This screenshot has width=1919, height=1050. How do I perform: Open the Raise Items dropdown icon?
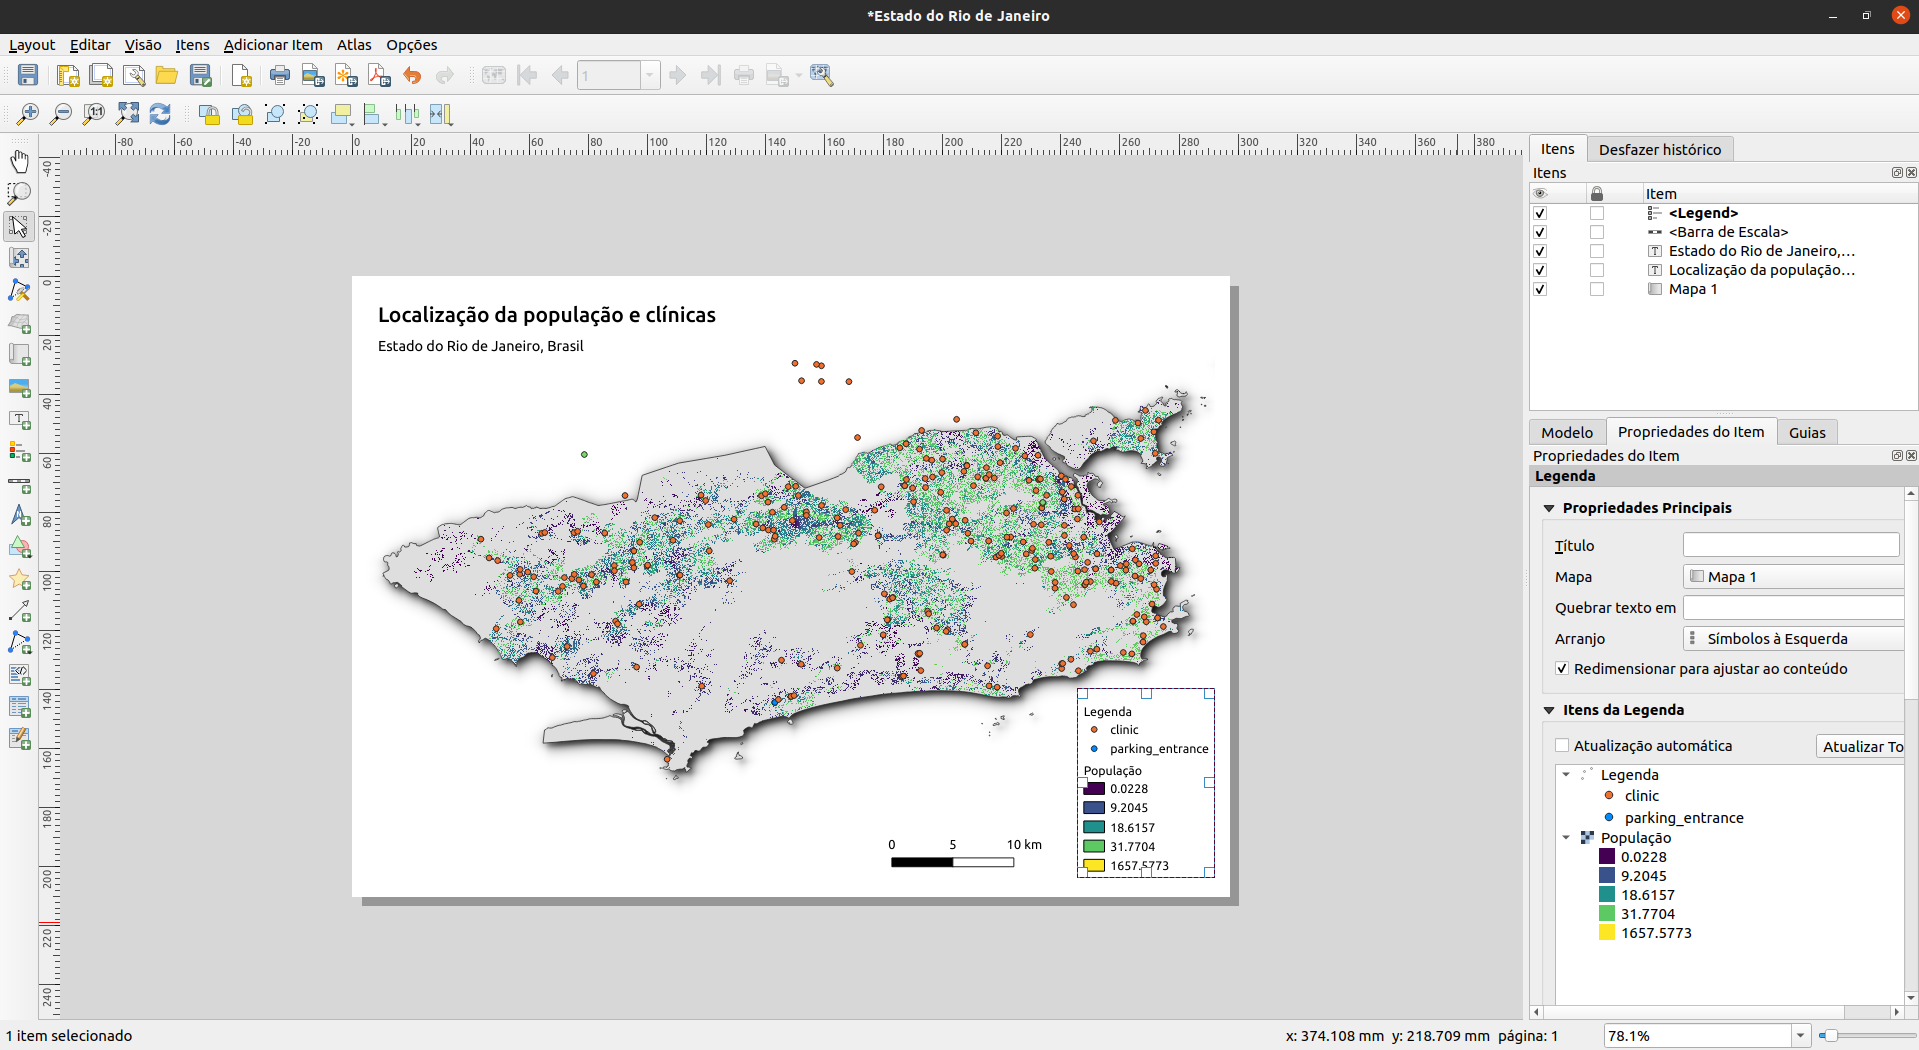(x=342, y=114)
